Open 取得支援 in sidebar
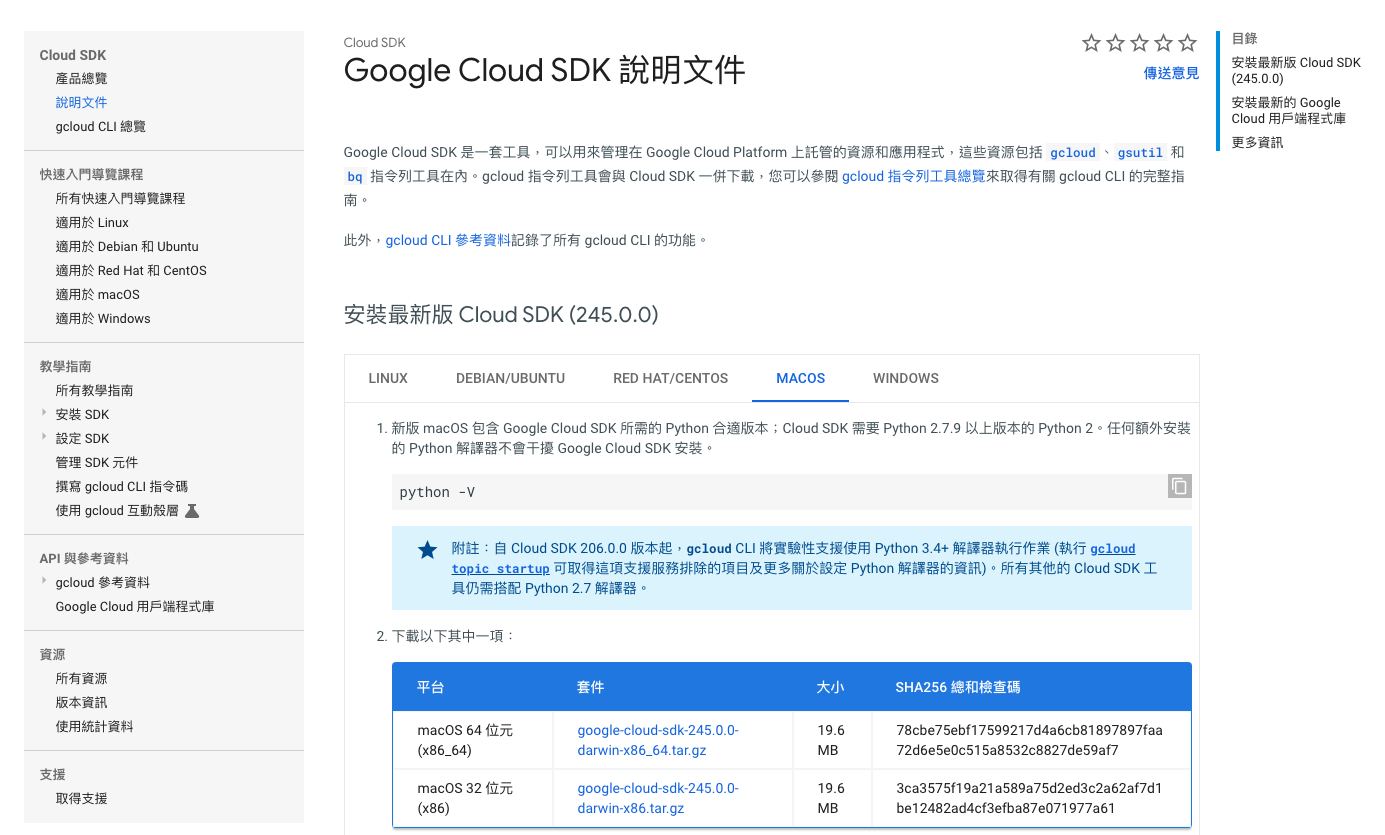The image size is (1385, 835). (81, 799)
